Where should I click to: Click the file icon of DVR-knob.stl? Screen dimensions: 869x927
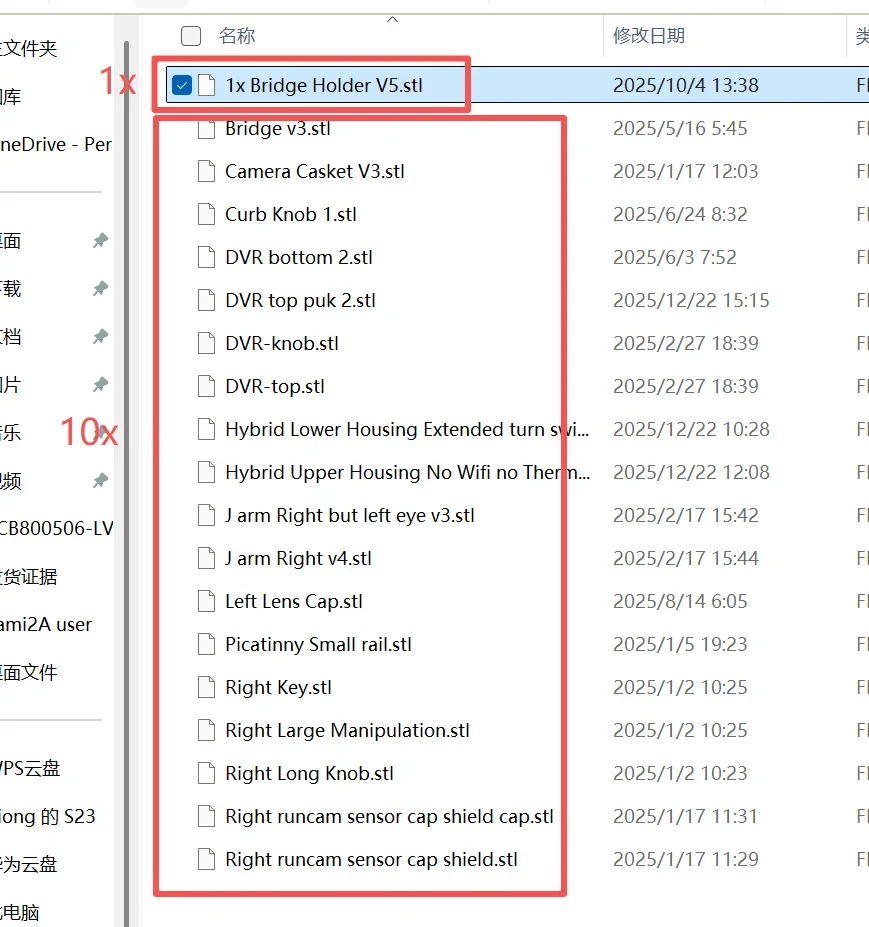(x=206, y=343)
